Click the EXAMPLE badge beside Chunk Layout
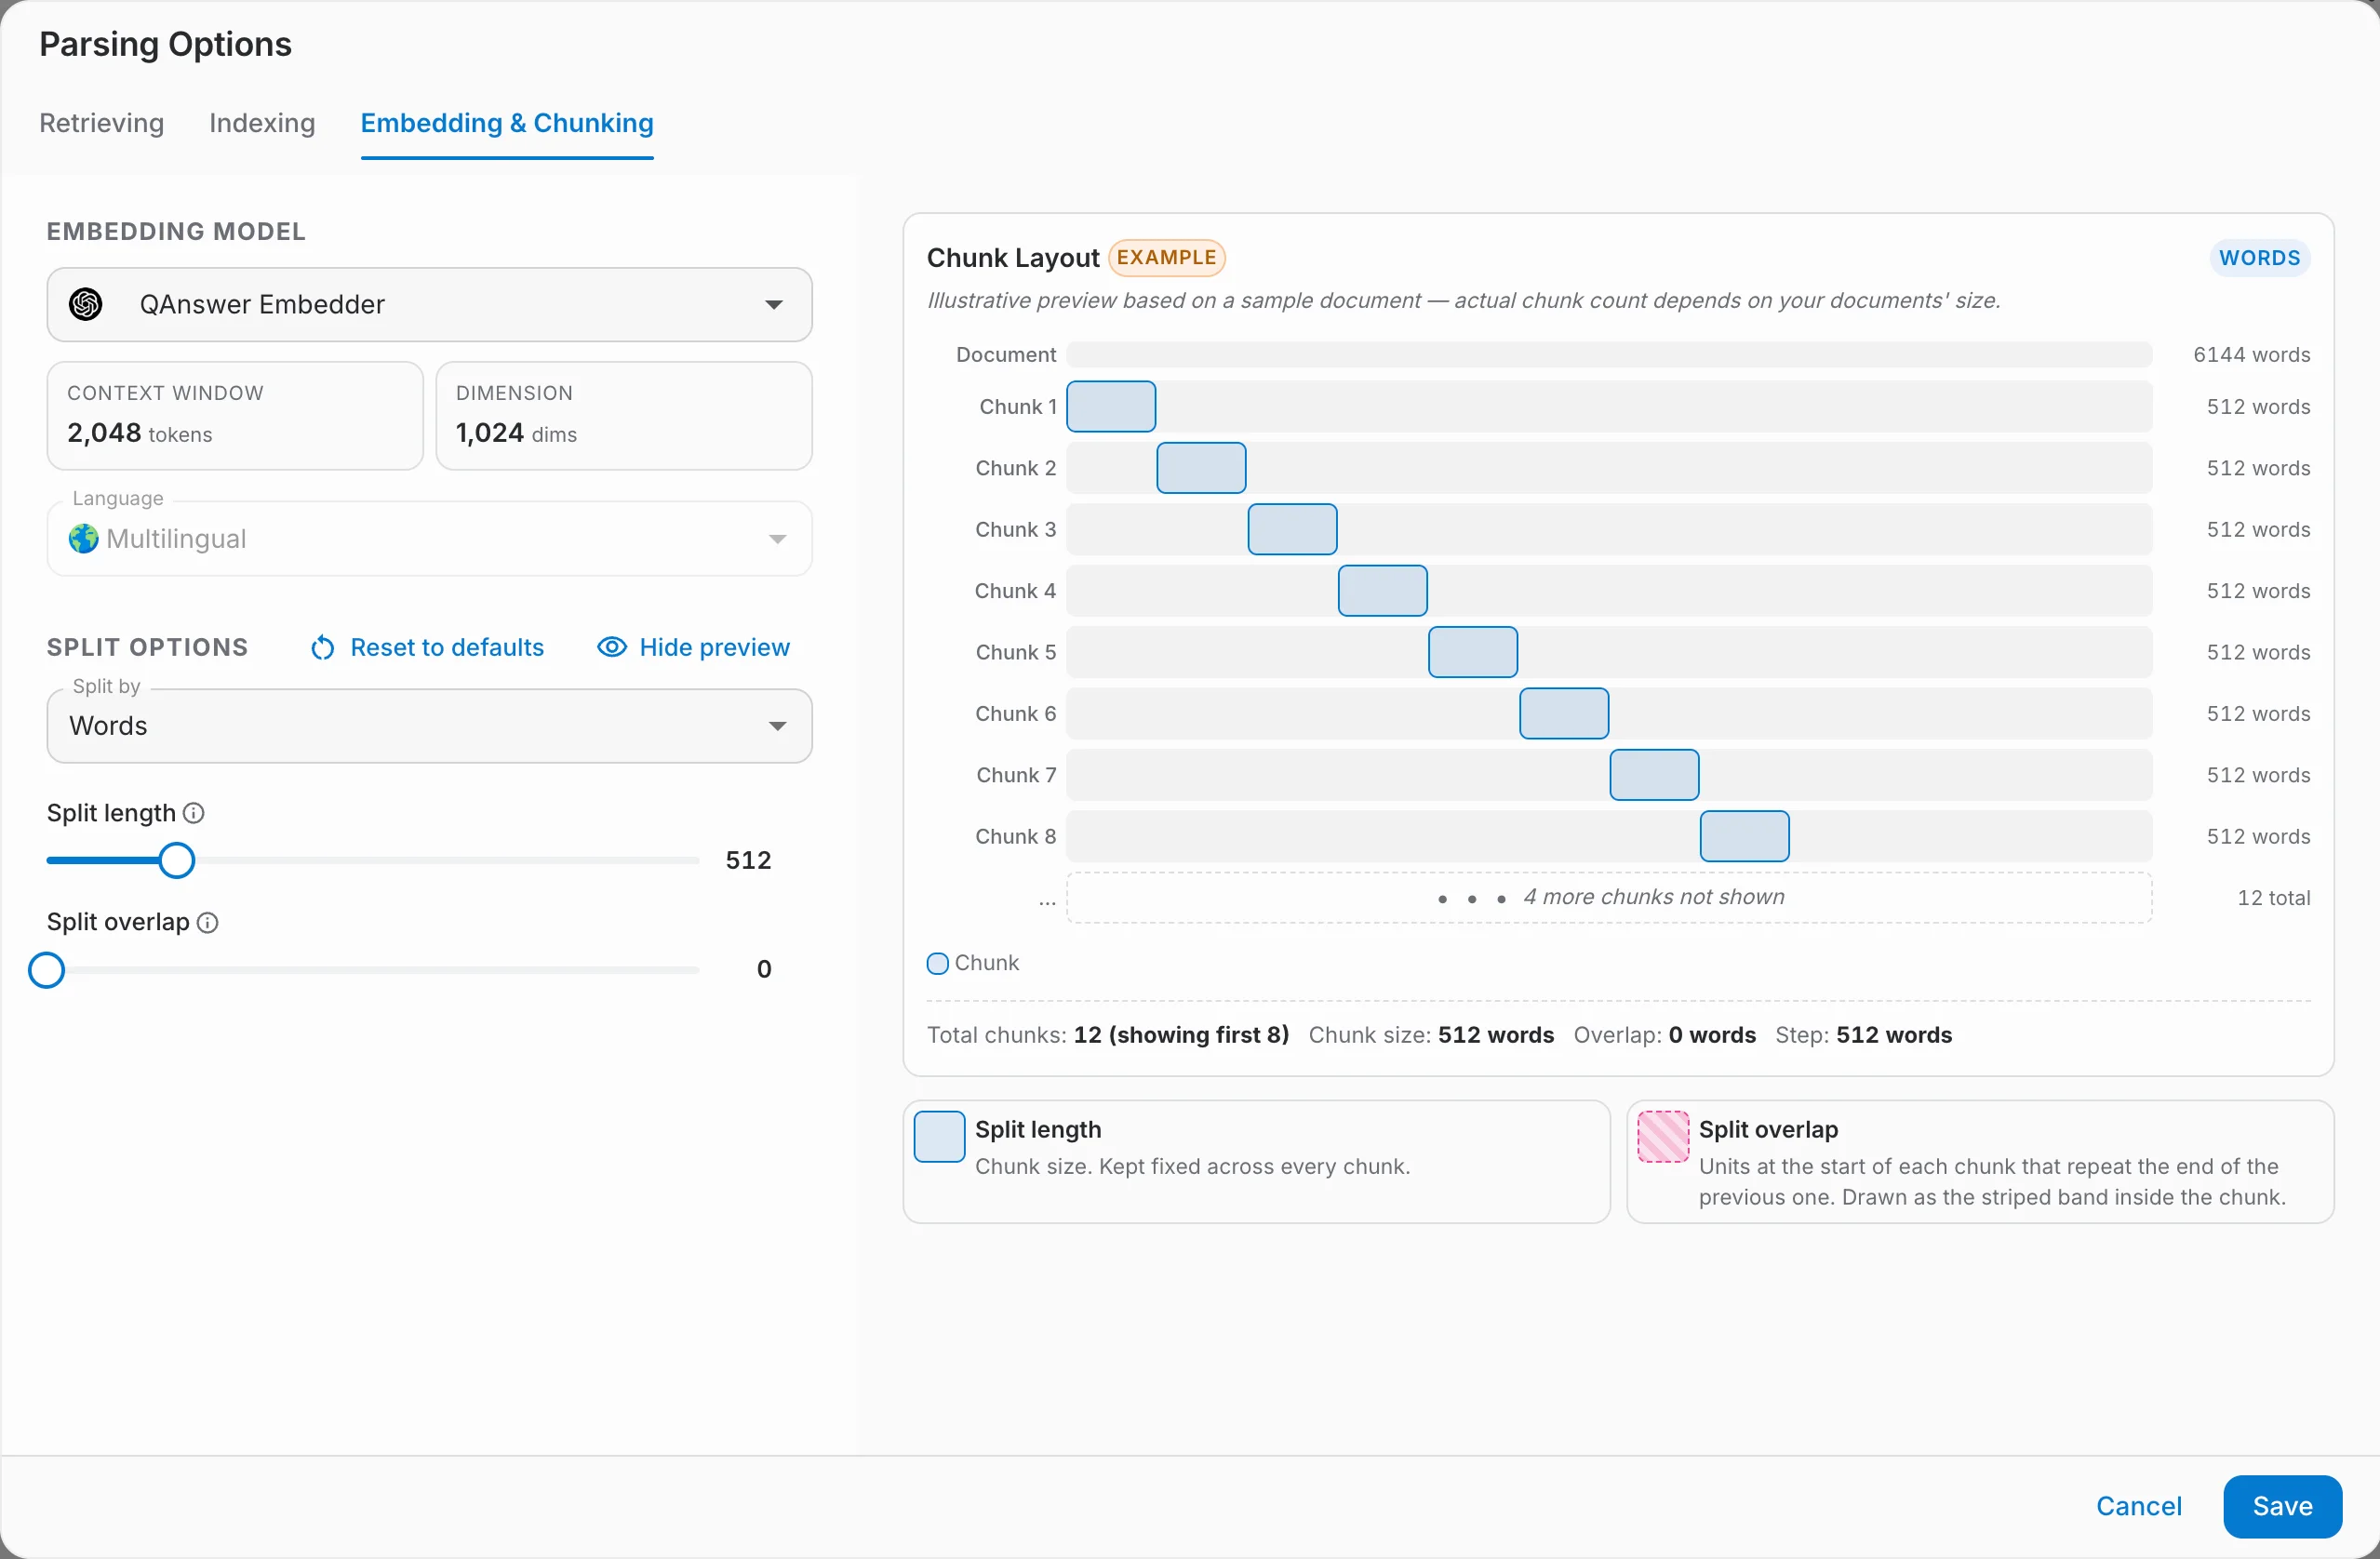2380x1559 pixels. pos(1166,257)
